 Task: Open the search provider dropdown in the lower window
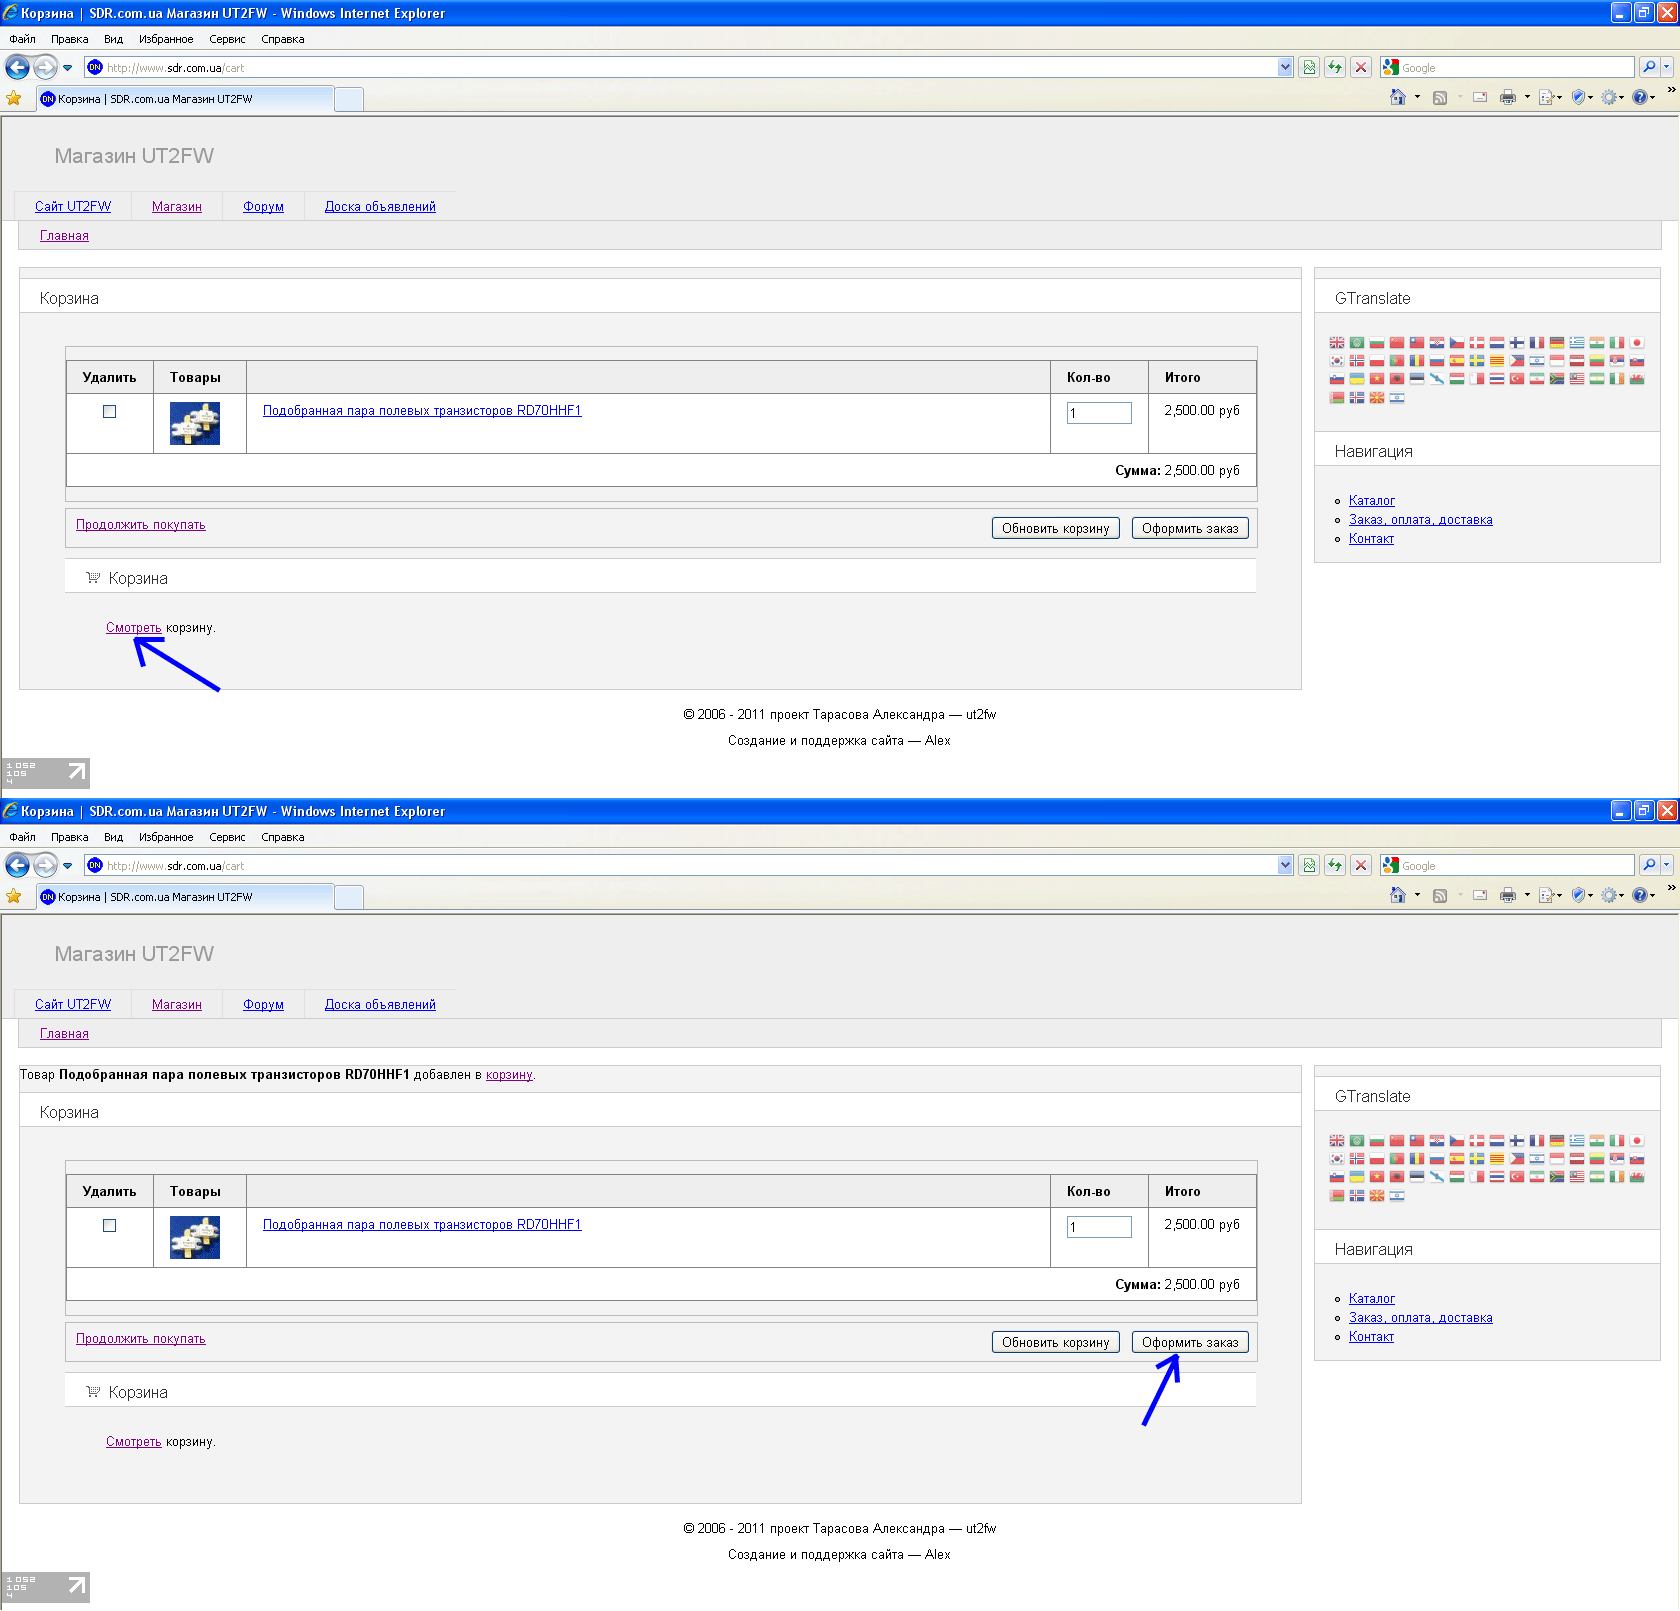[x=1667, y=866]
